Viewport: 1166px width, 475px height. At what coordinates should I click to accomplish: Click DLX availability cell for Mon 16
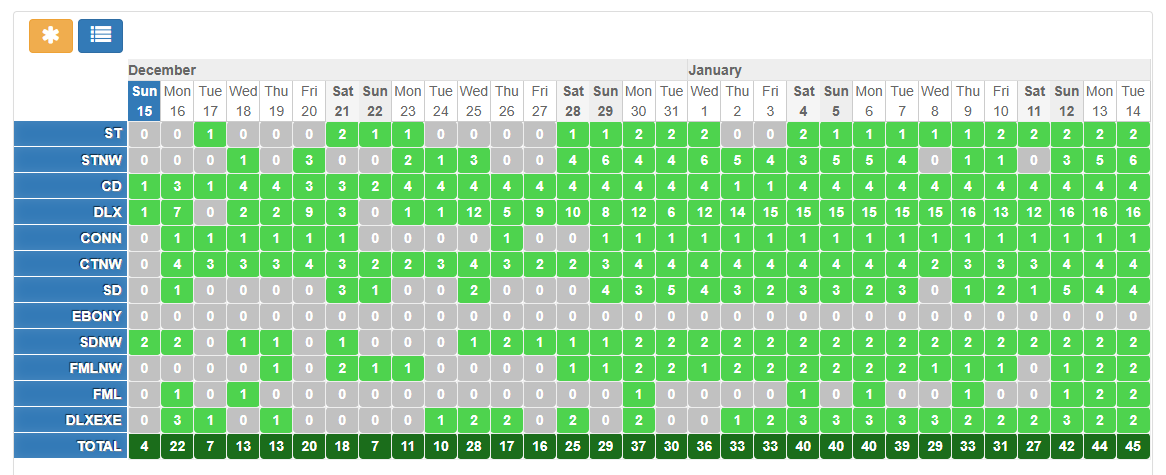[x=177, y=212]
